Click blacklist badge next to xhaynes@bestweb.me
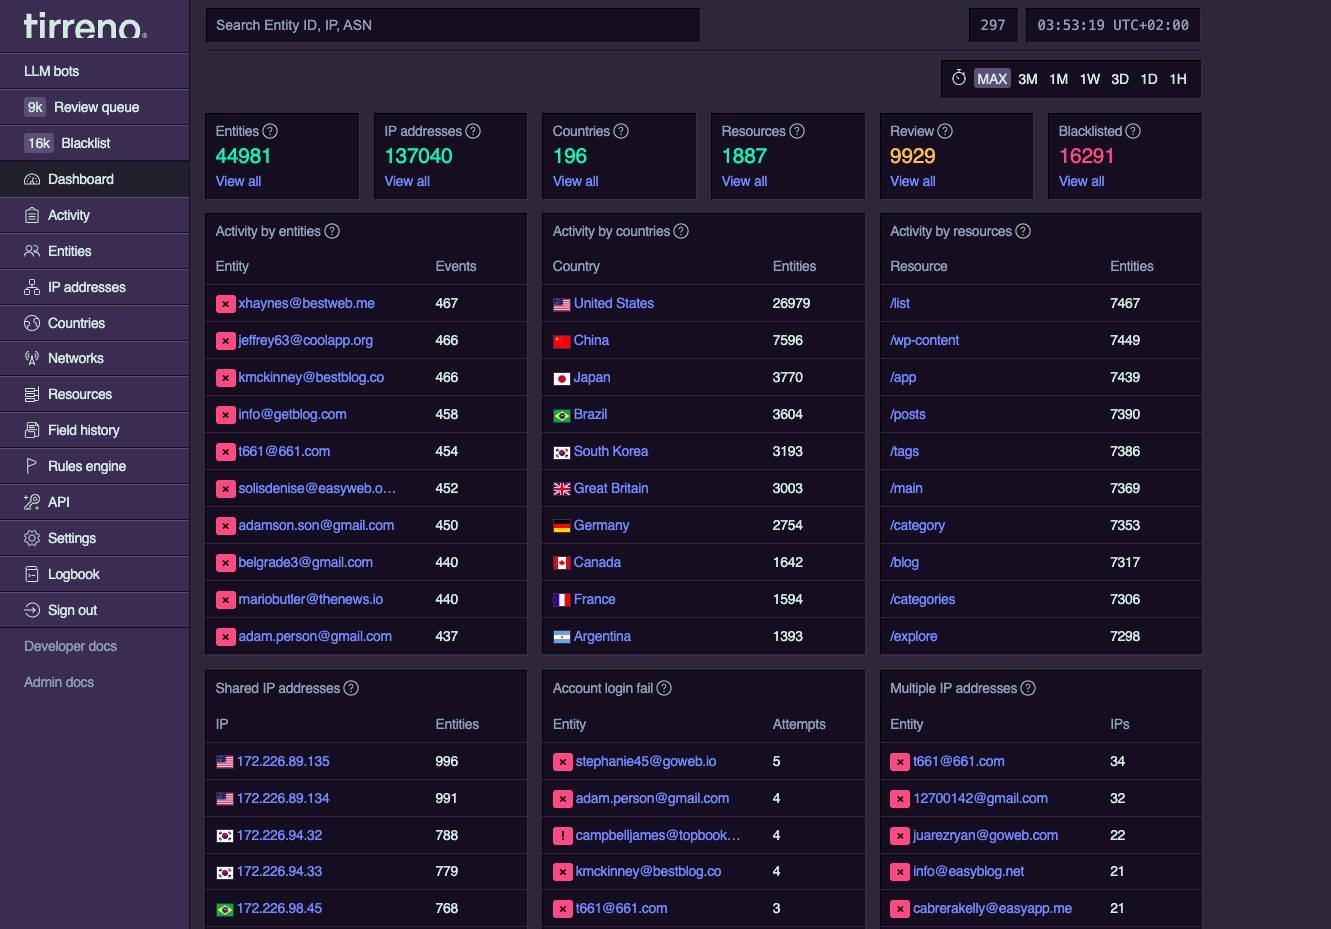This screenshot has height=929, width=1331. (x=226, y=304)
